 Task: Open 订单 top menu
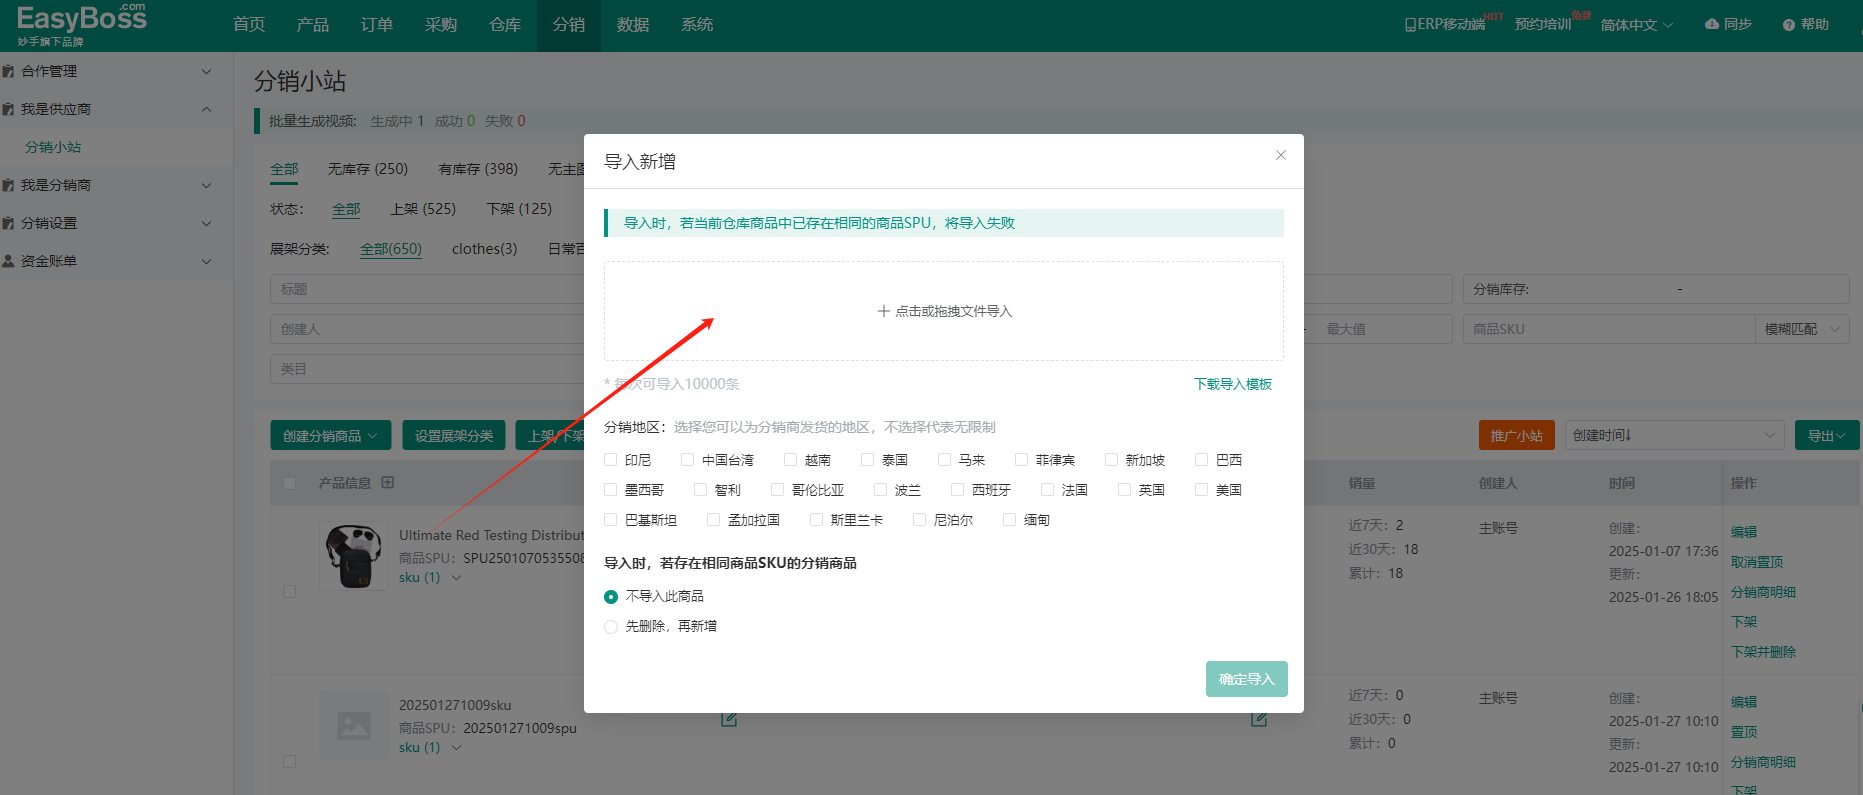coord(377,25)
